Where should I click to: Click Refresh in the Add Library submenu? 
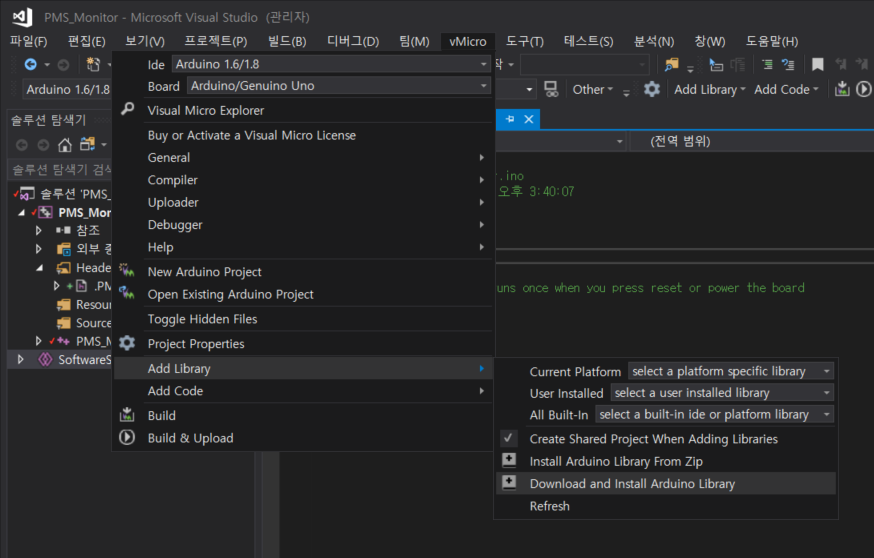coord(667,506)
